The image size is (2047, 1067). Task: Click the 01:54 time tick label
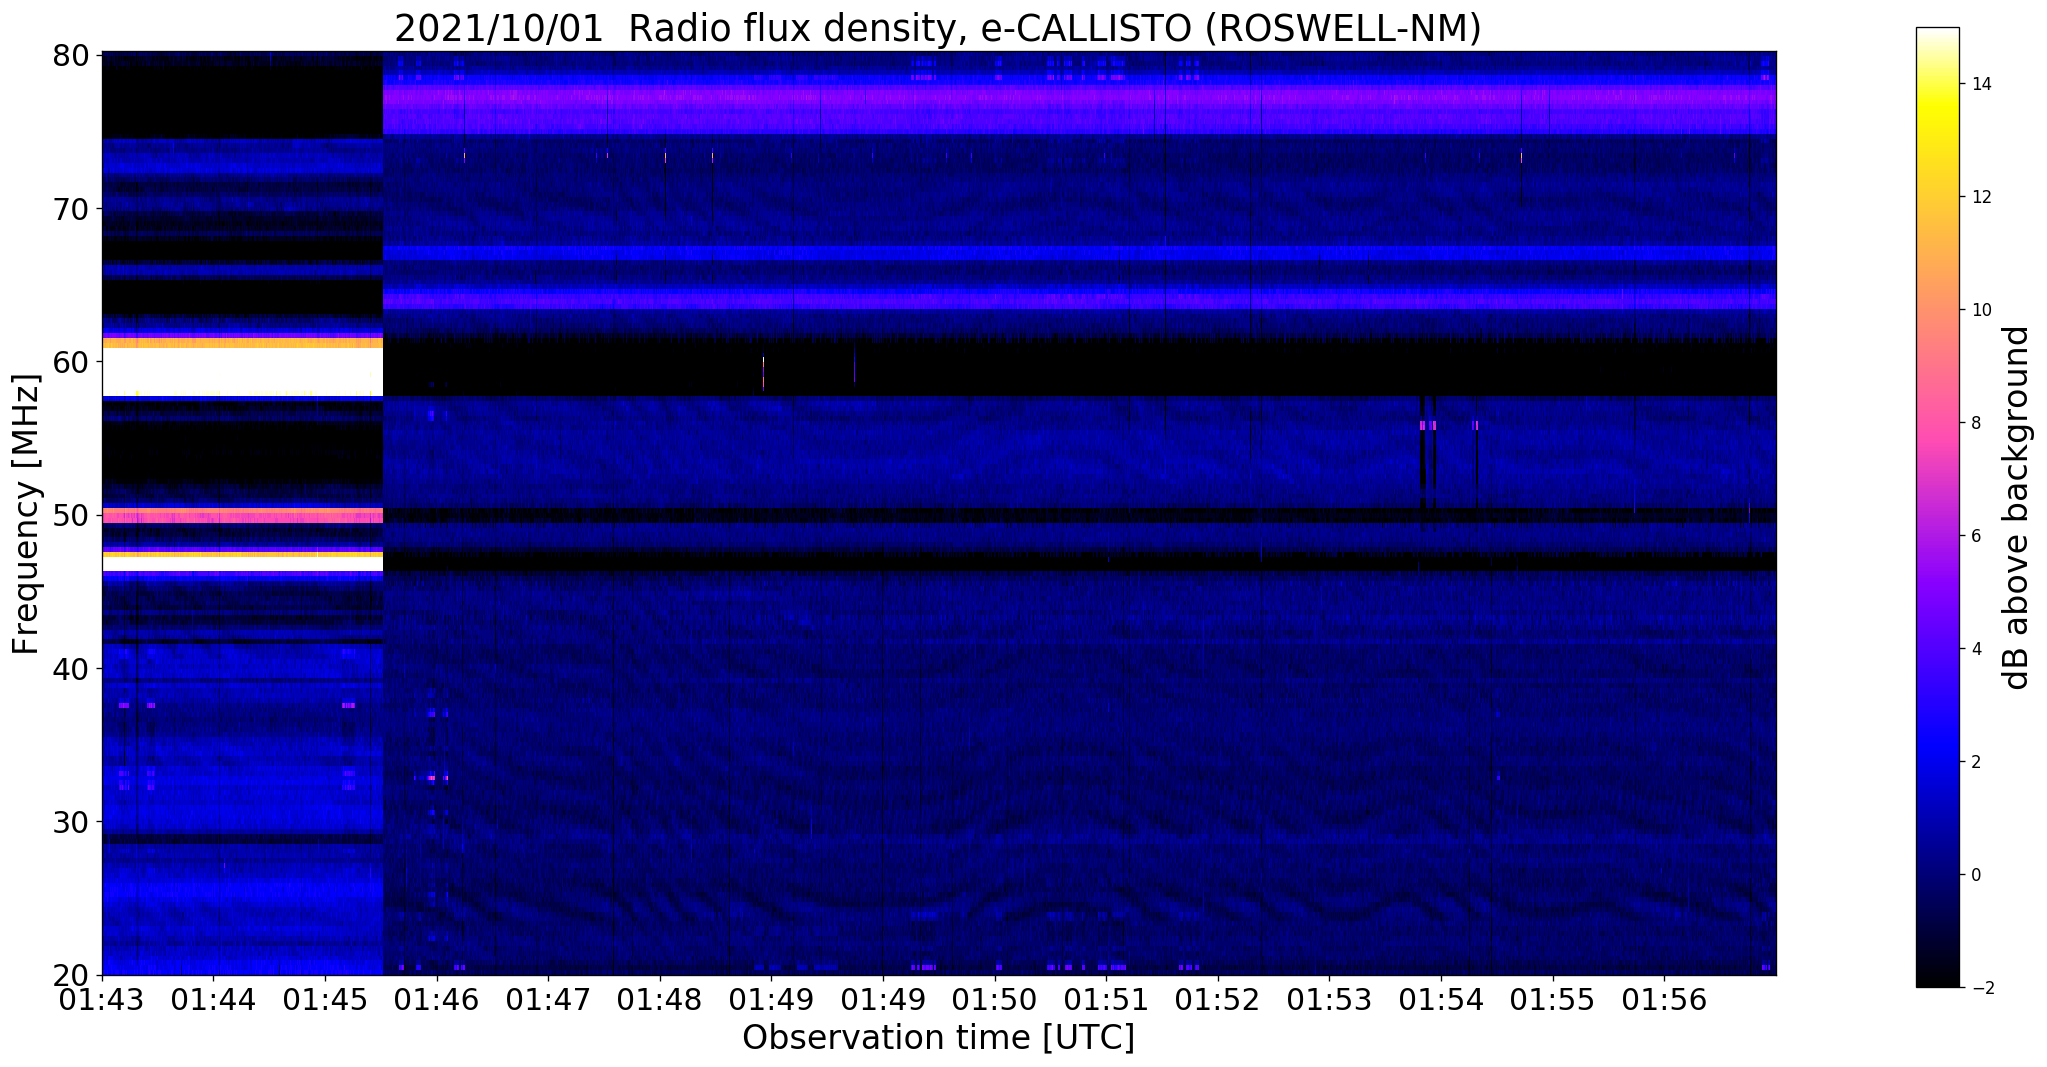coord(1441,1000)
